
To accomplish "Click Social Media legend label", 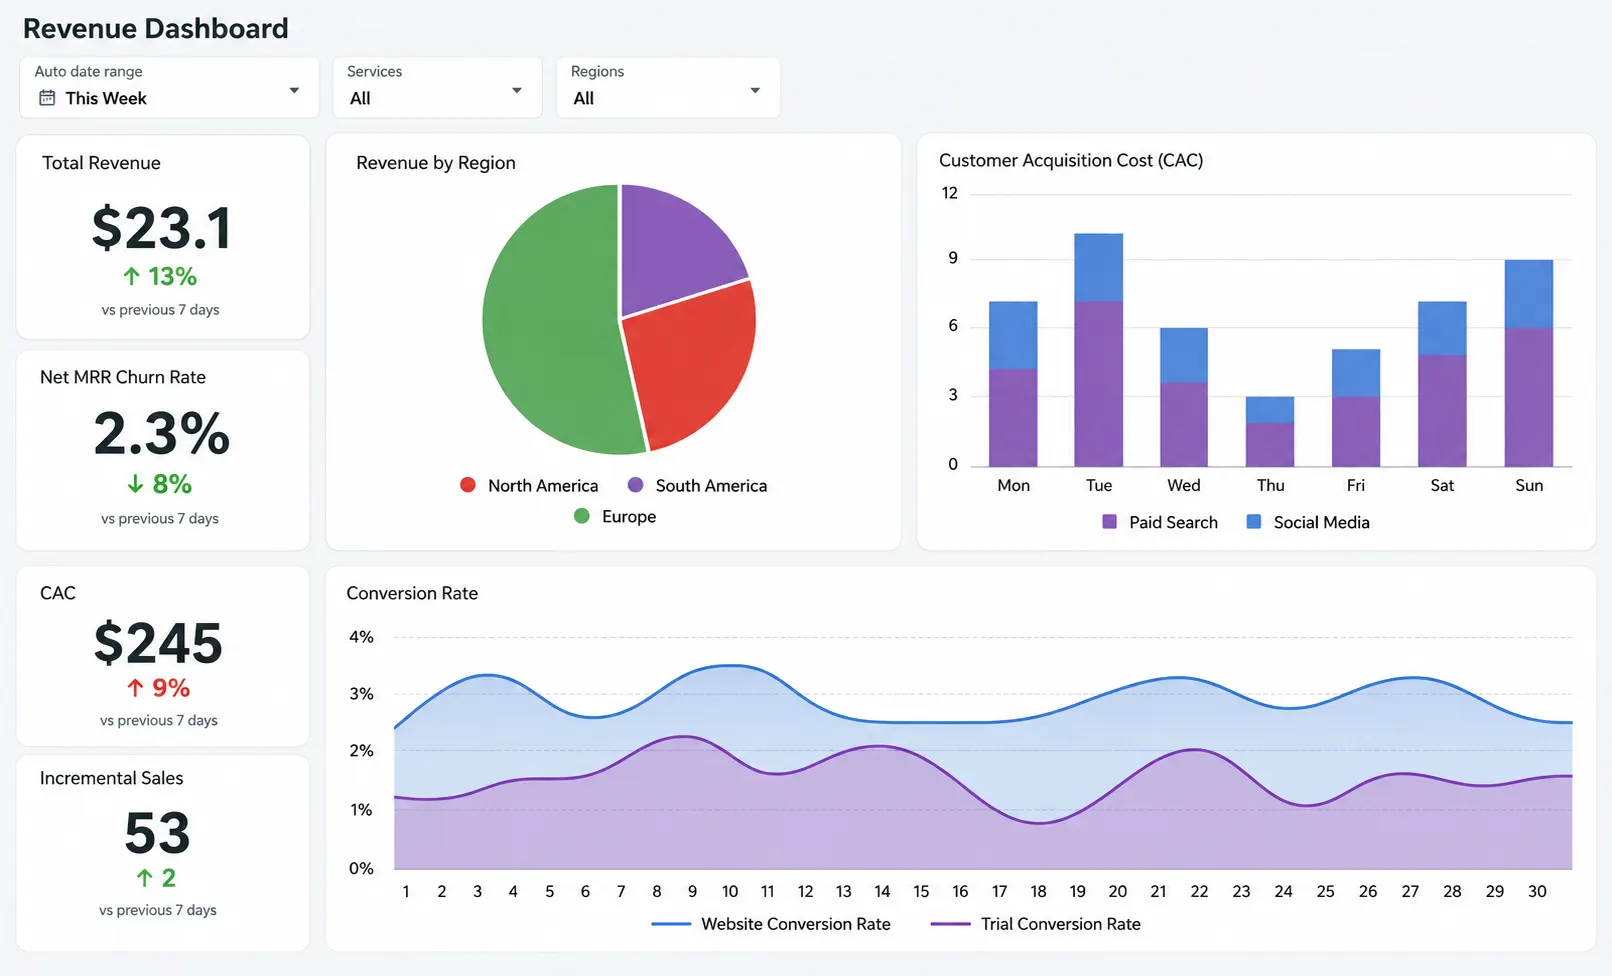I will tap(1321, 522).
